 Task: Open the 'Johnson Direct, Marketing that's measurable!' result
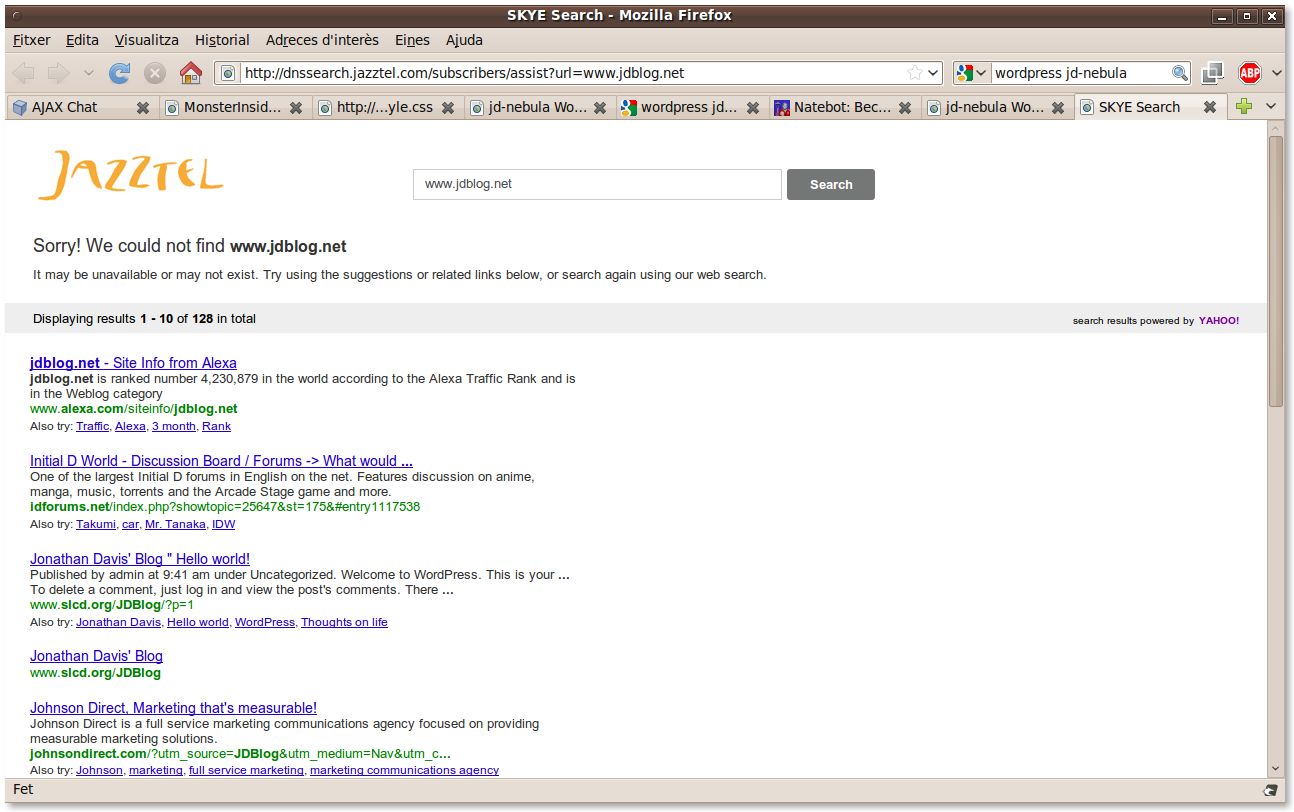[173, 708]
